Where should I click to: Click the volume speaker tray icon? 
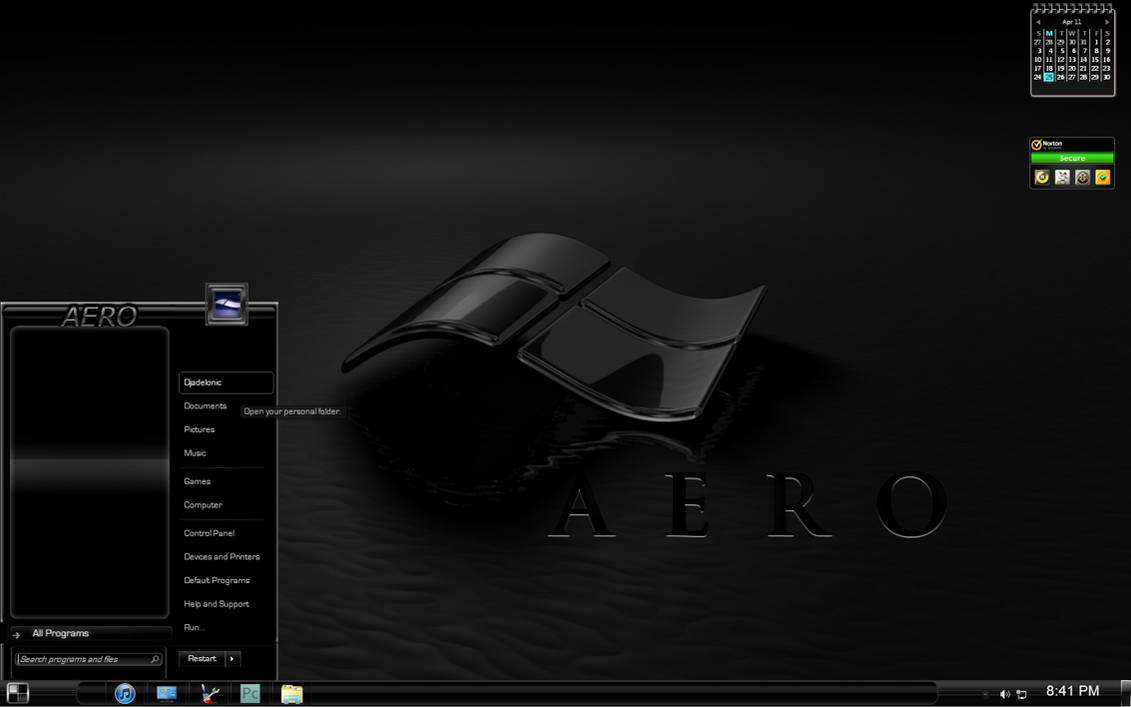[x=1004, y=694]
